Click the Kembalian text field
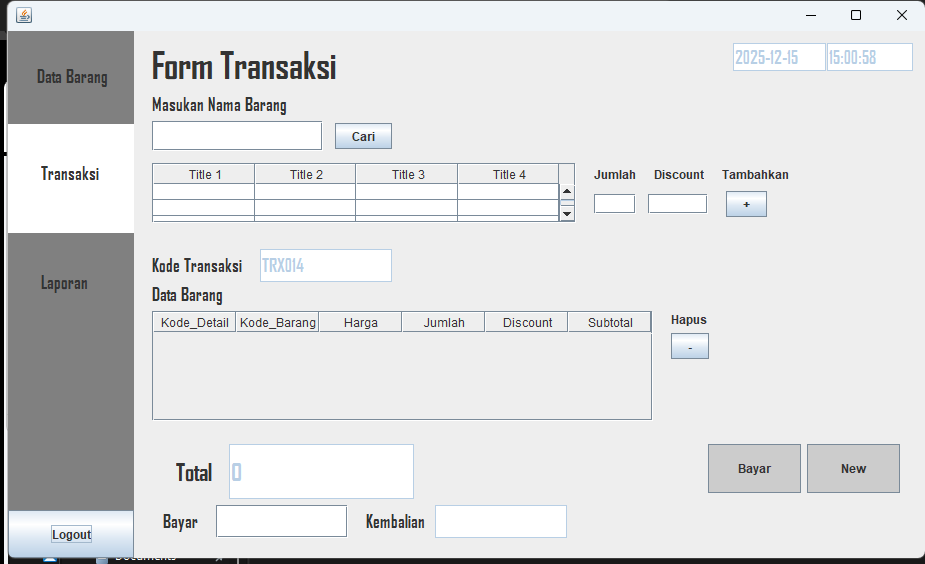Image resolution: width=925 pixels, height=564 pixels. tap(500, 521)
